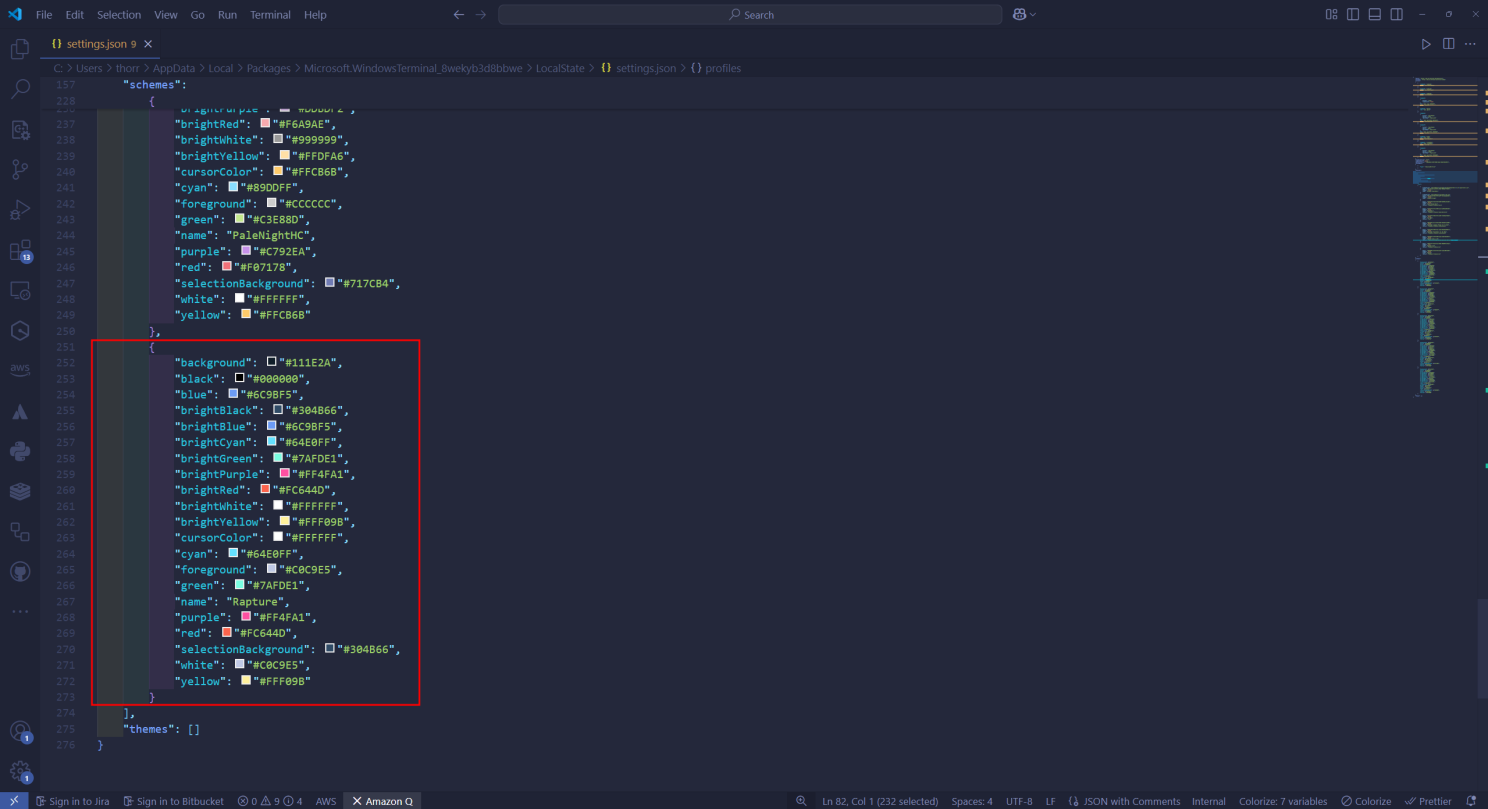This screenshot has width=1488, height=809.
Task: Open the profiles breadcrumb symbol dropdown
Action: (x=716, y=68)
